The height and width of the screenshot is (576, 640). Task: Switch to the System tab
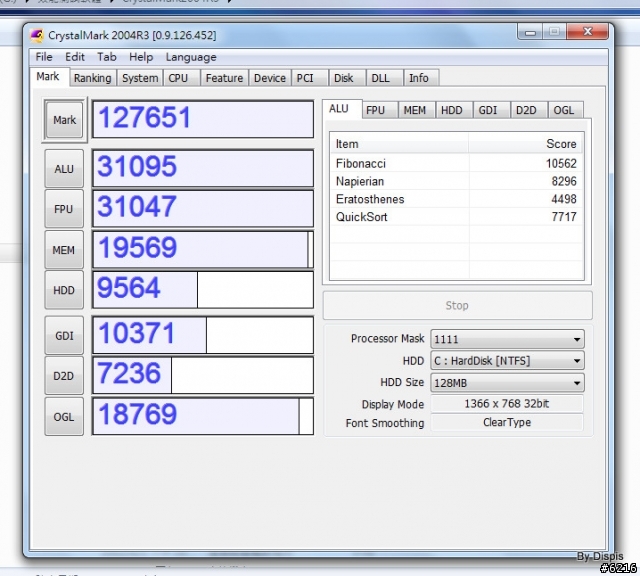140,78
